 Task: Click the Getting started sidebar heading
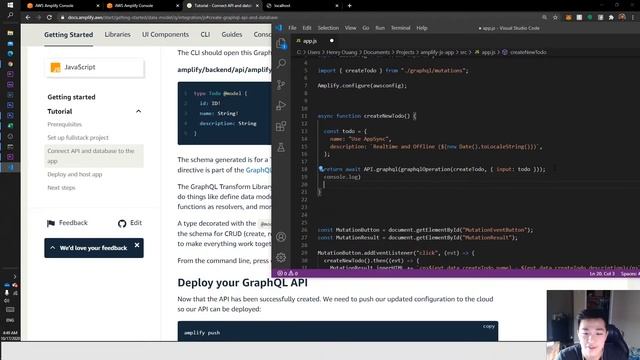(x=71, y=97)
